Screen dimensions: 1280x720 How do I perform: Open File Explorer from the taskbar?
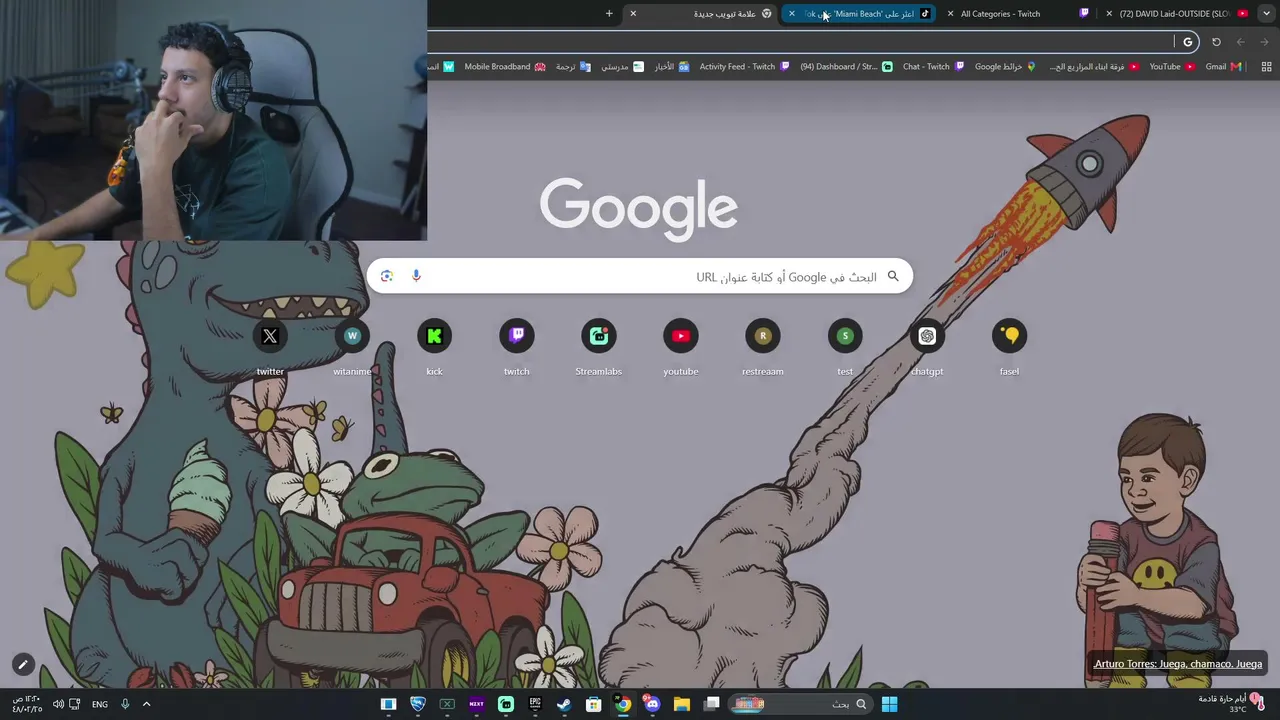(681, 704)
